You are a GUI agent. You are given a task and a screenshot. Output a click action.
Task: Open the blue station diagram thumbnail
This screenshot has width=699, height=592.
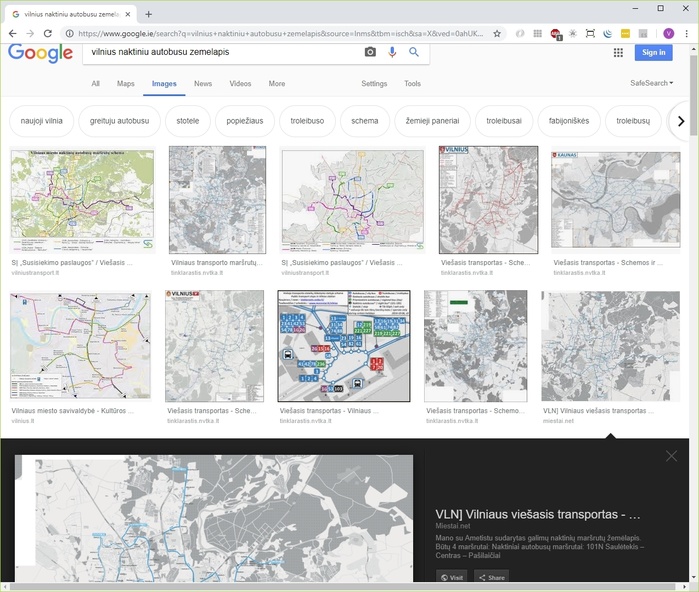click(x=344, y=346)
